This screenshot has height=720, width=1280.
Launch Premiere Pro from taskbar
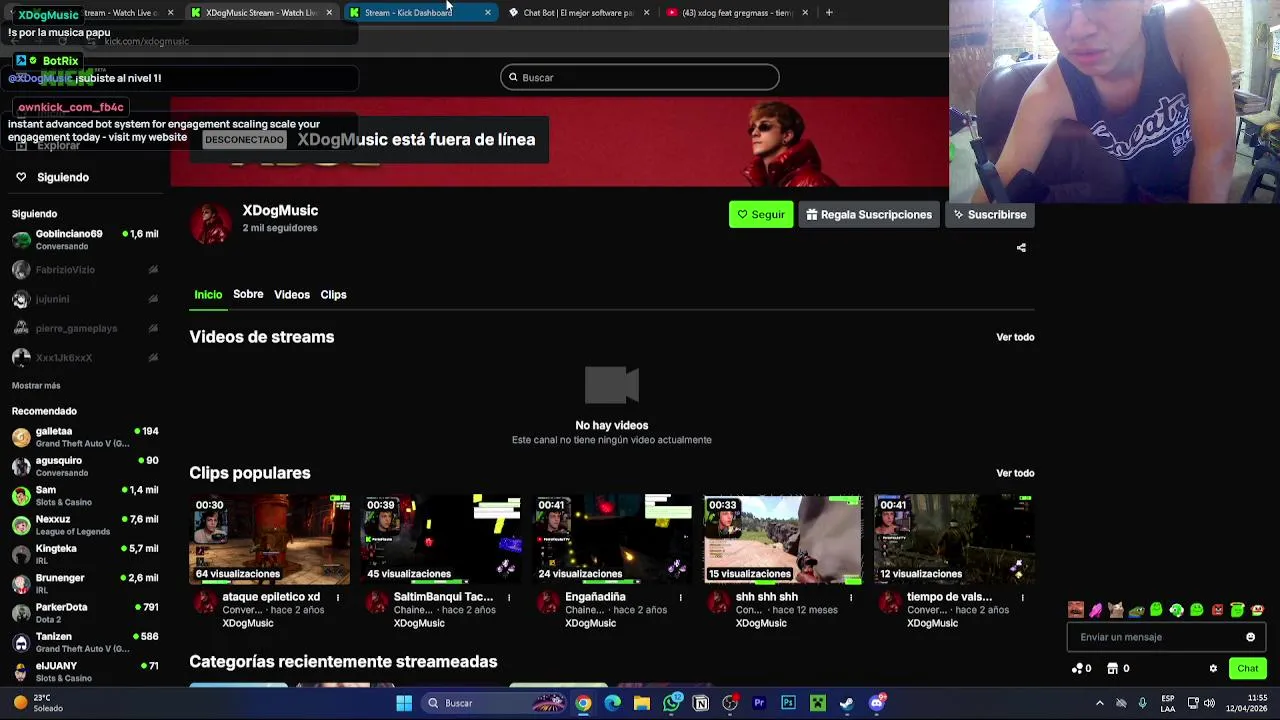tap(759, 703)
